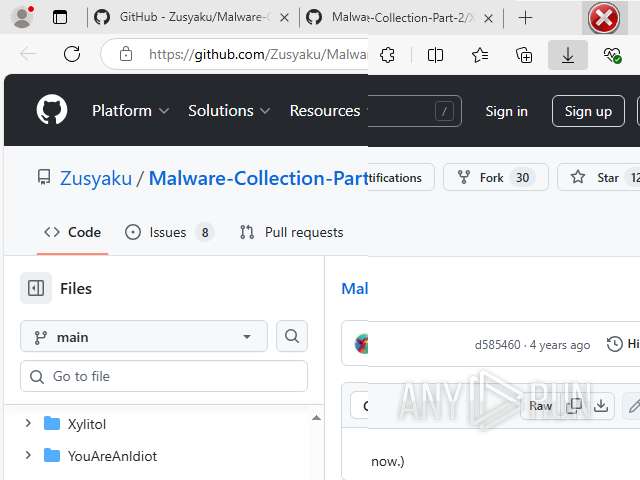Click the Sign in link
The width and height of the screenshot is (640, 480).
pos(507,111)
